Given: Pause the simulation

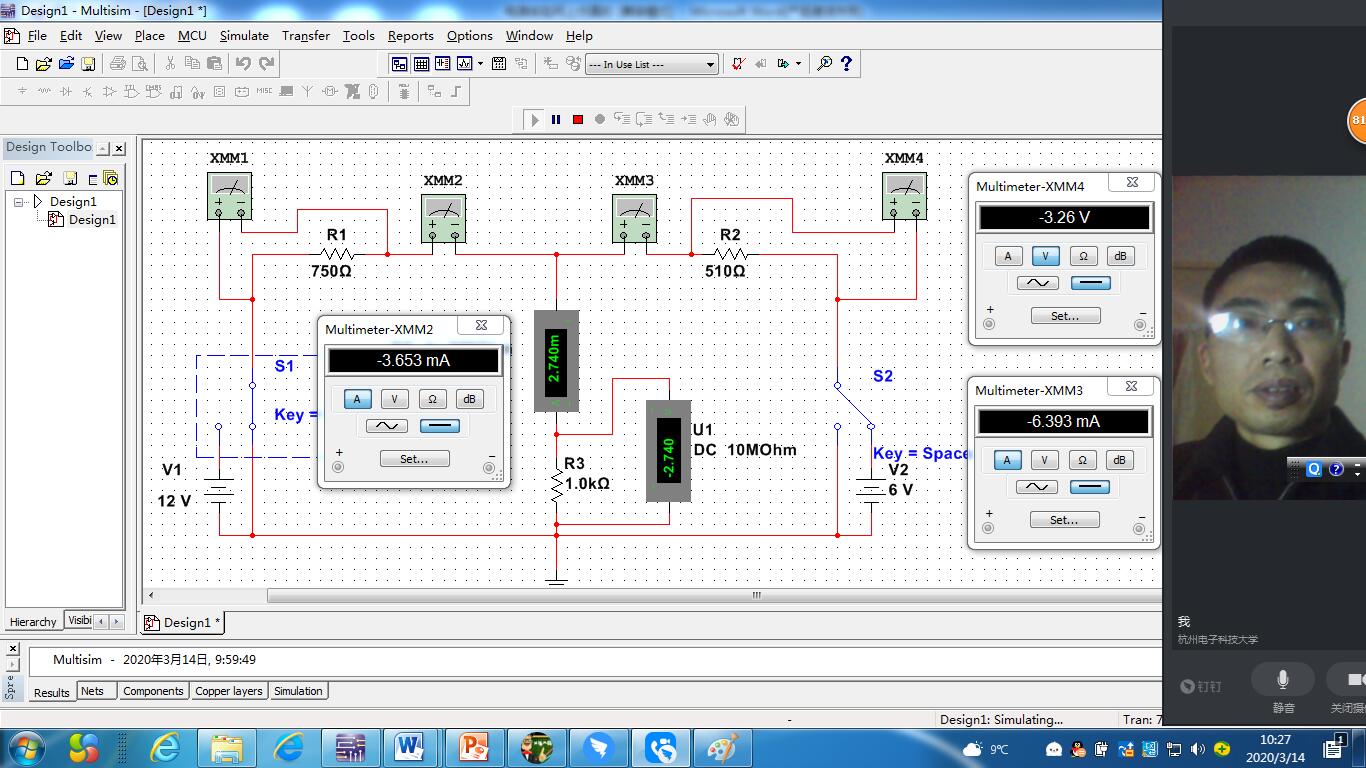Looking at the screenshot, I should pos(556,119).
